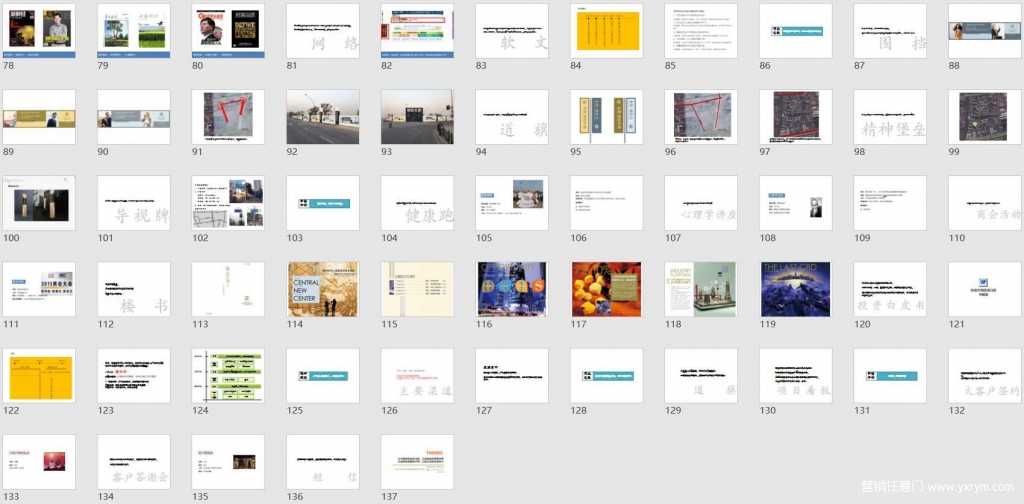The height and width of the screenshot is (504, 1024).
Task: Select yellow slide 122 thumbnail
Action: pos(39,375)
